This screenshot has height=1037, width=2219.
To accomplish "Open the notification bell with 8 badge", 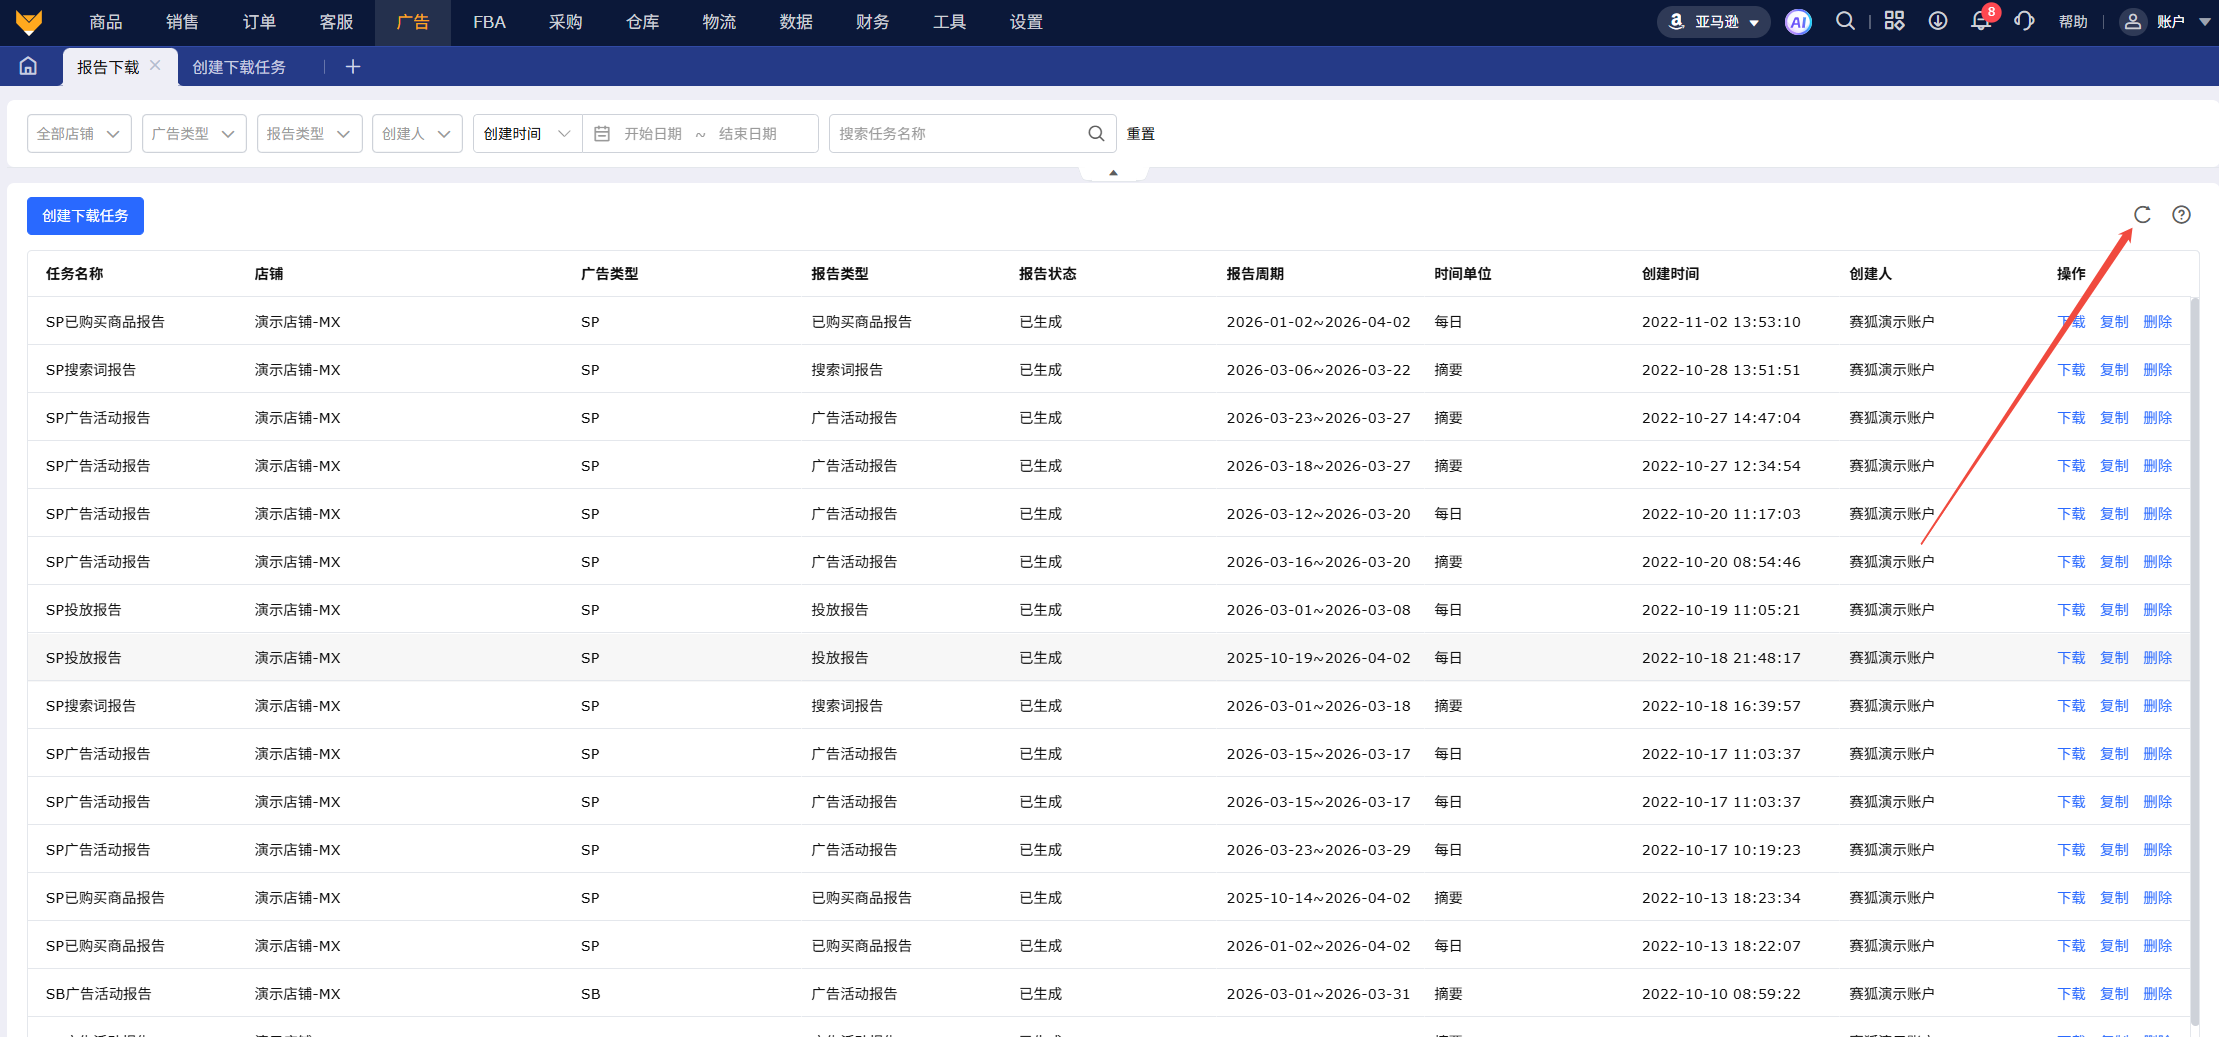I will pyautogui.click(x=1980, y=22).
